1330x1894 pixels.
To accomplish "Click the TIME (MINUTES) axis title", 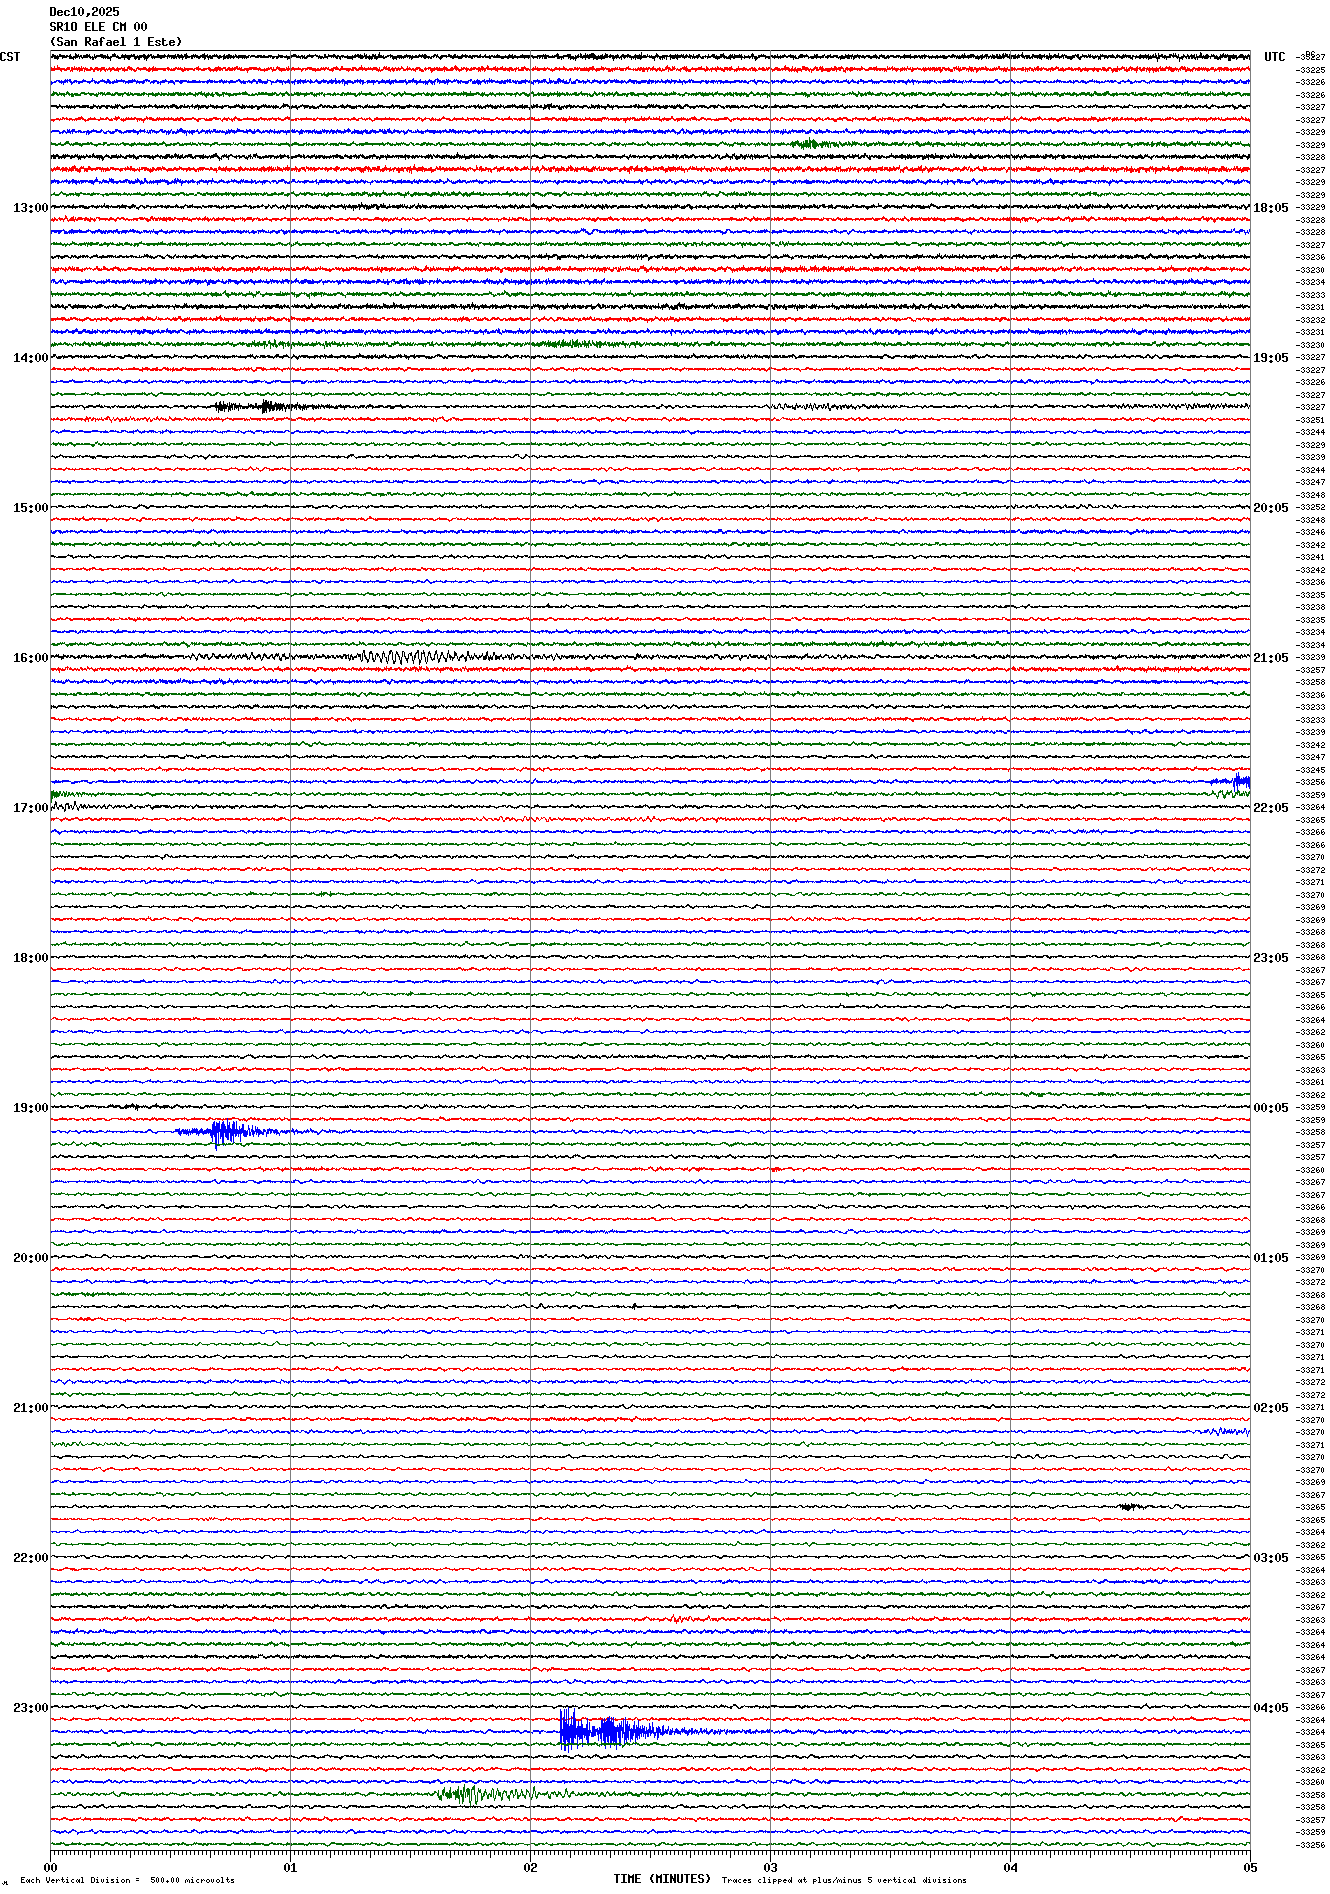I will click(661, 1879).
